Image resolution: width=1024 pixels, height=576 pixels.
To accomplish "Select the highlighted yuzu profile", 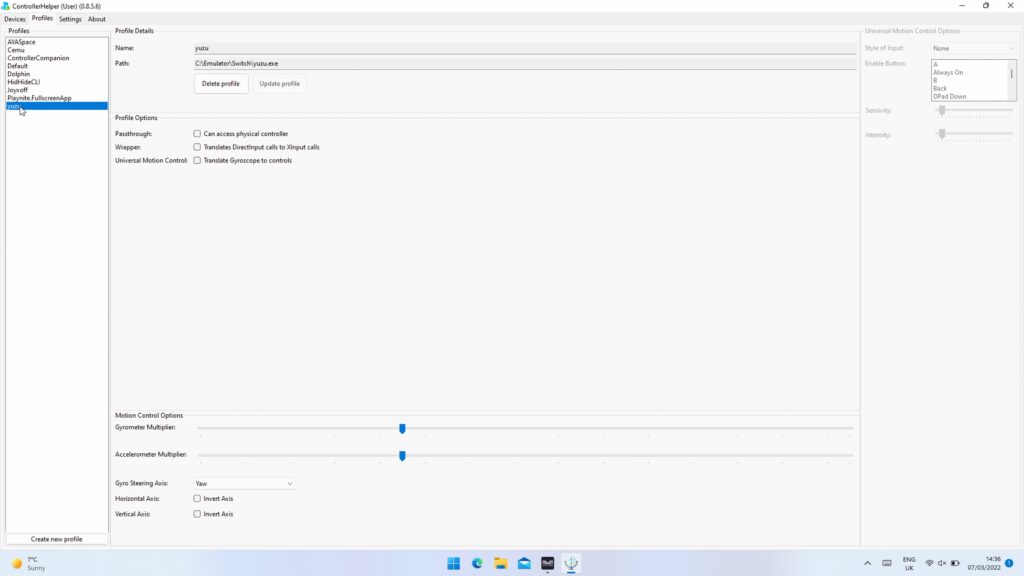I will click(57, 106).
